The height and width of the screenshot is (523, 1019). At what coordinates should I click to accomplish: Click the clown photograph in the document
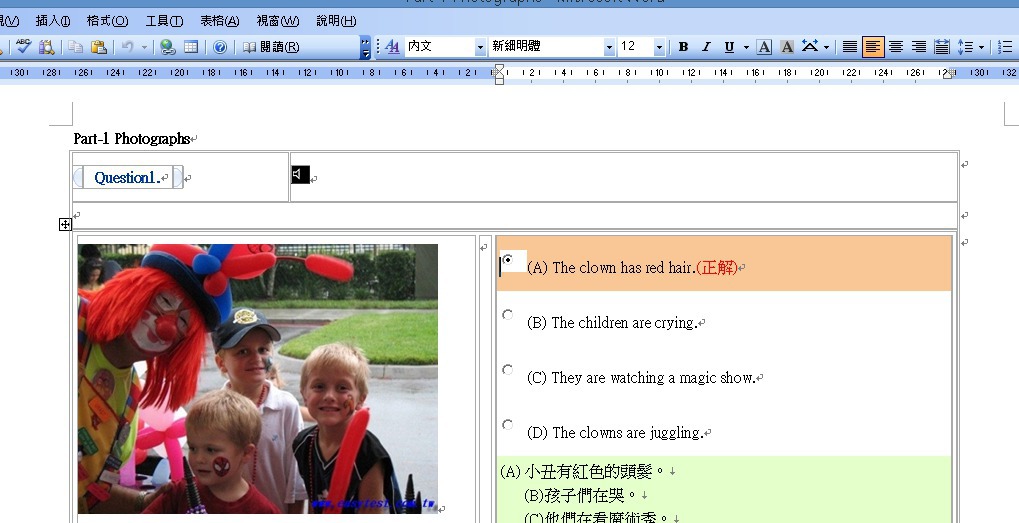point(258,378)
